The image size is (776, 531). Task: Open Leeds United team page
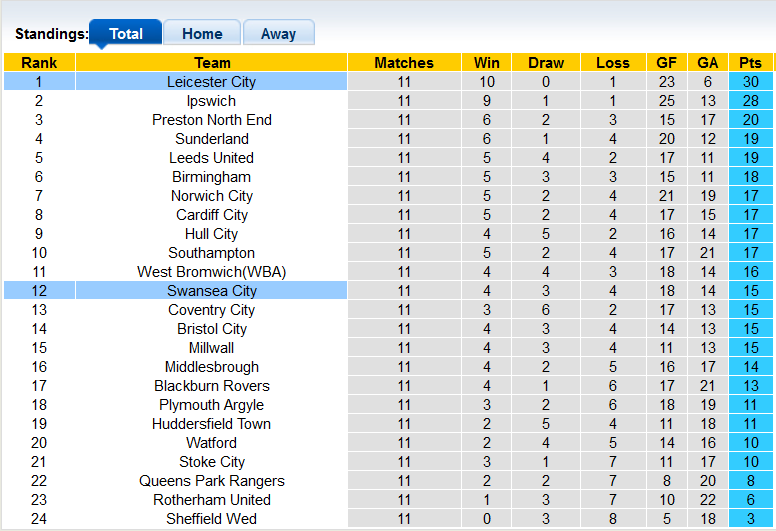click(211, 158)
